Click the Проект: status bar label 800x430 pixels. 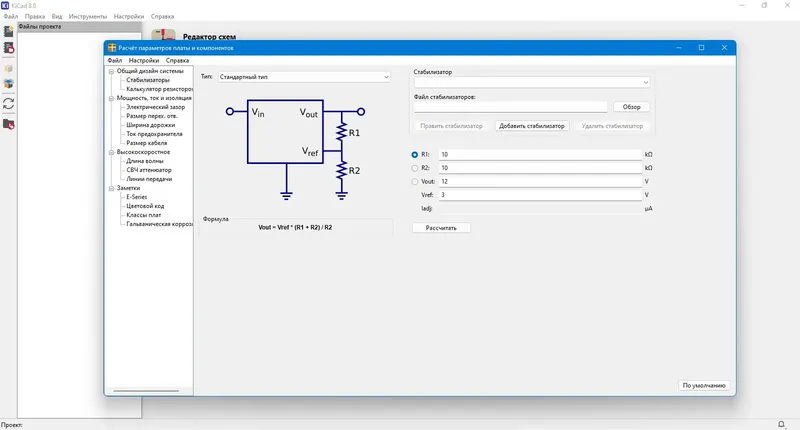[11, 425]
